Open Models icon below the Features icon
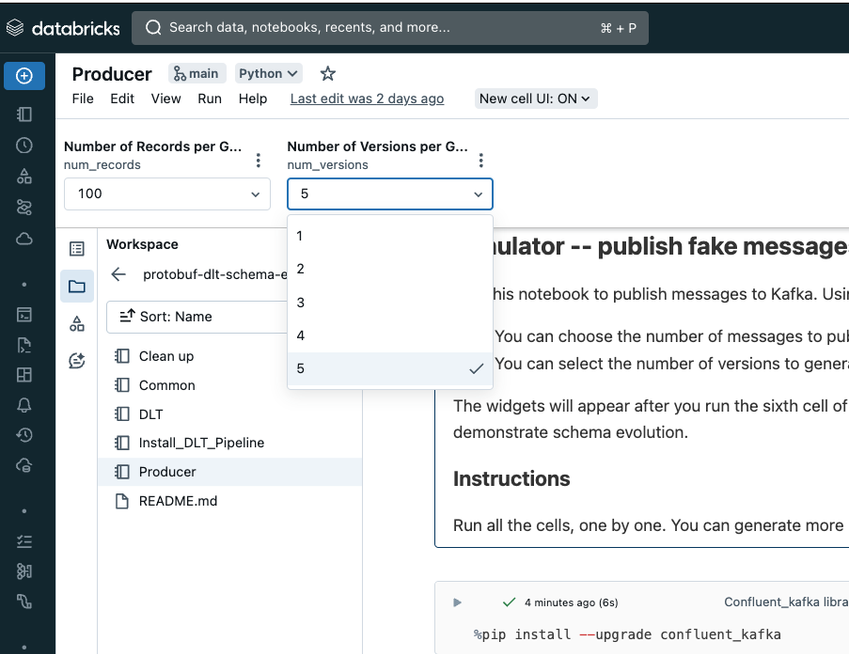849x654 pixels. (24, 601)
